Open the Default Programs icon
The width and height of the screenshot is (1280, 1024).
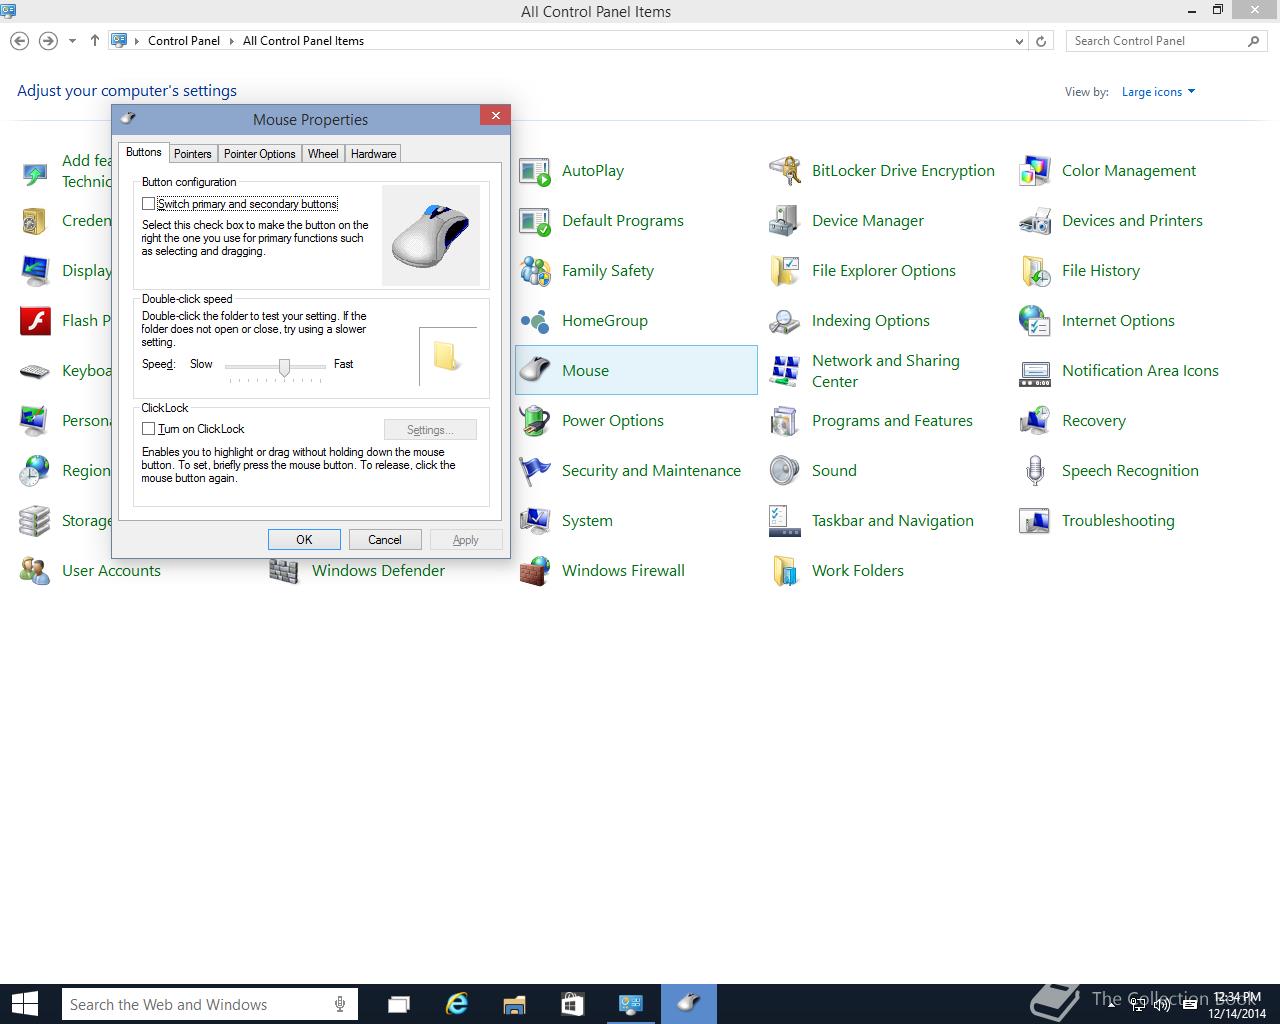(x=535, y=221)
